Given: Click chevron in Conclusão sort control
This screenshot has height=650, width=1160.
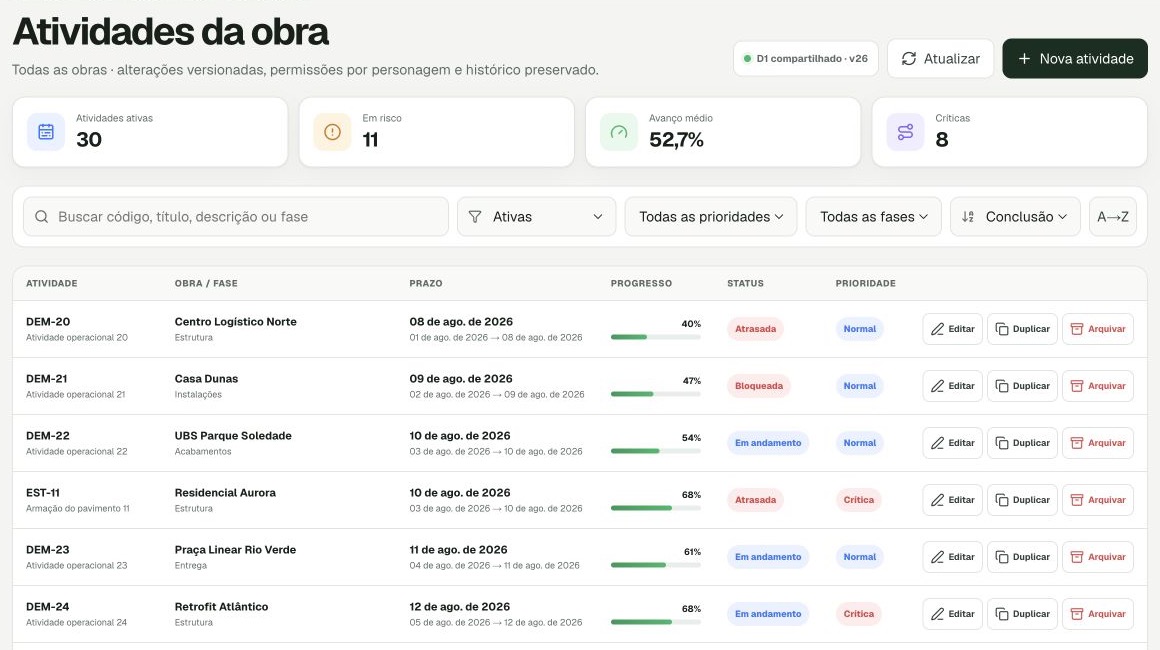Looking at the screenshot, I should 1062,217.
